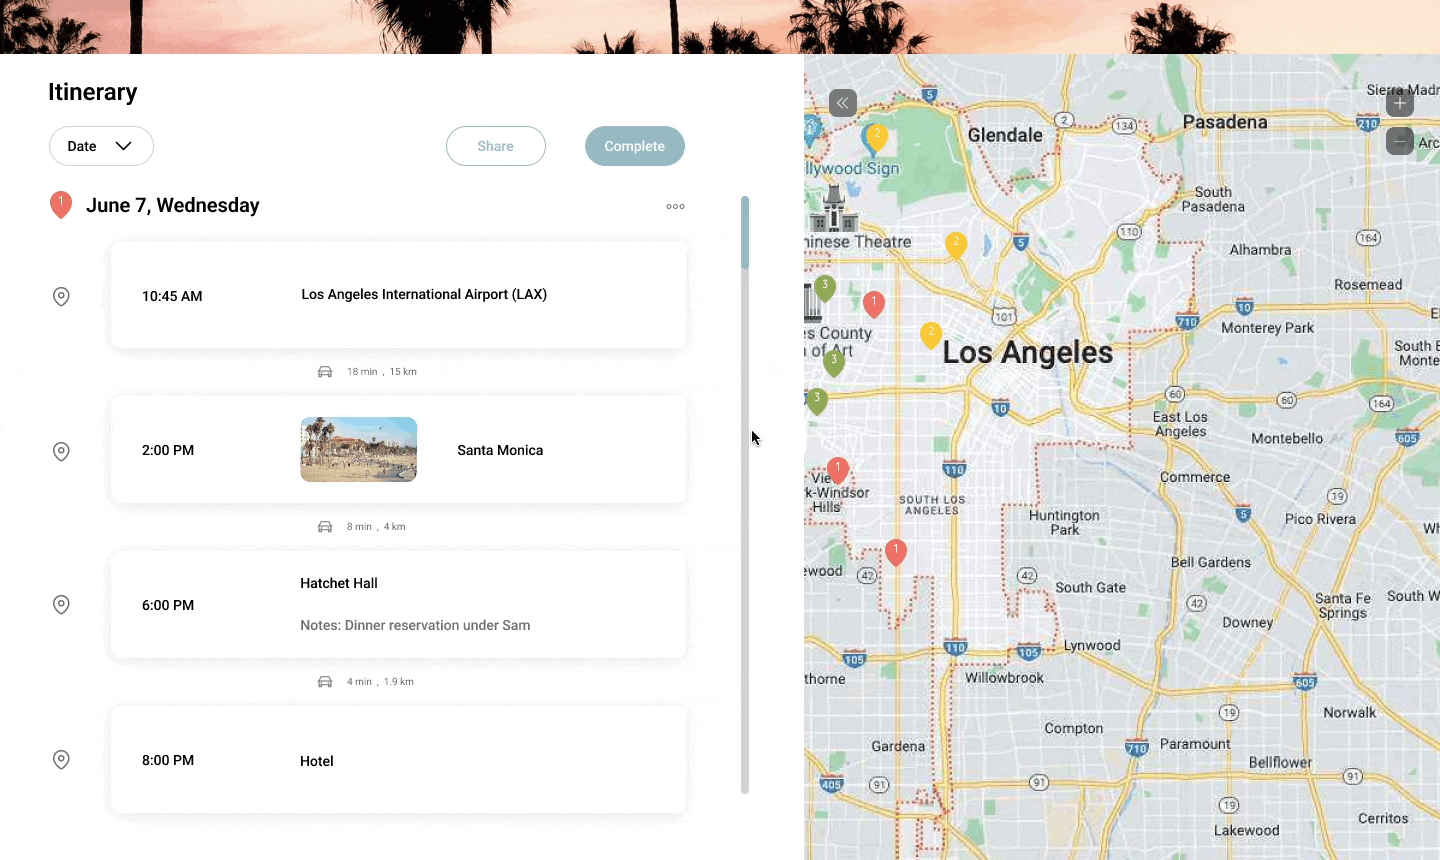The image size is (1440, 860).
Task: Click the Complete button
Action: point(634,146)
